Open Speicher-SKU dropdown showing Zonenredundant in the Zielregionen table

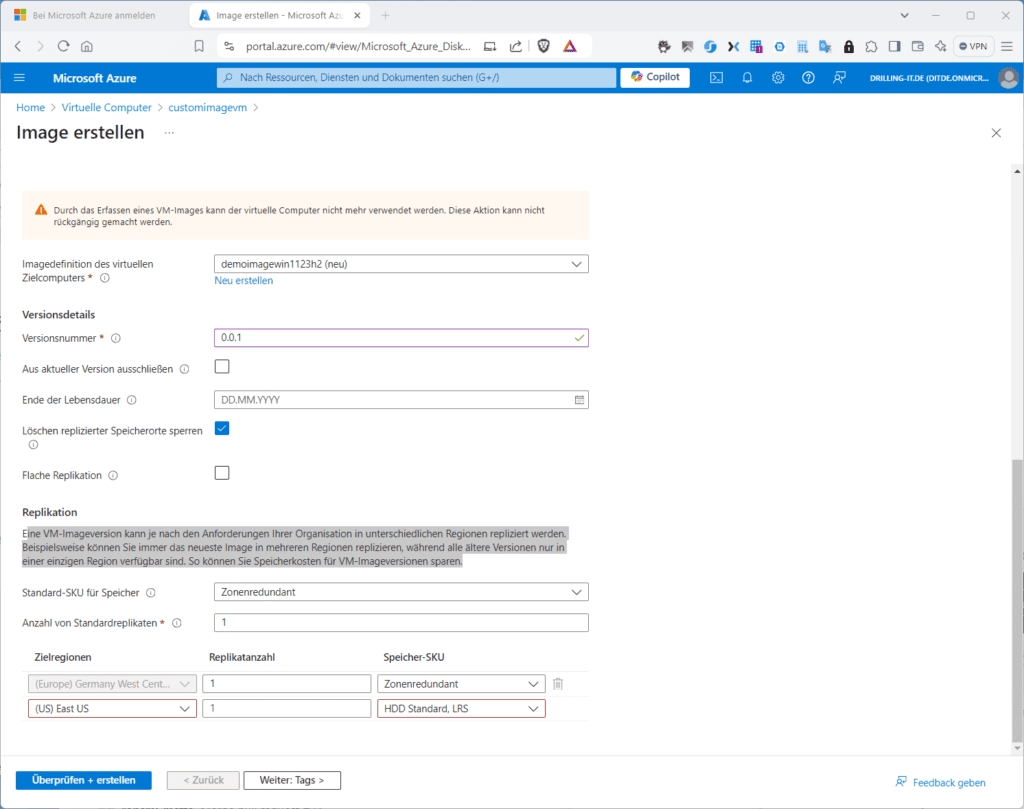pyautogui.click(x=461, y=684)
